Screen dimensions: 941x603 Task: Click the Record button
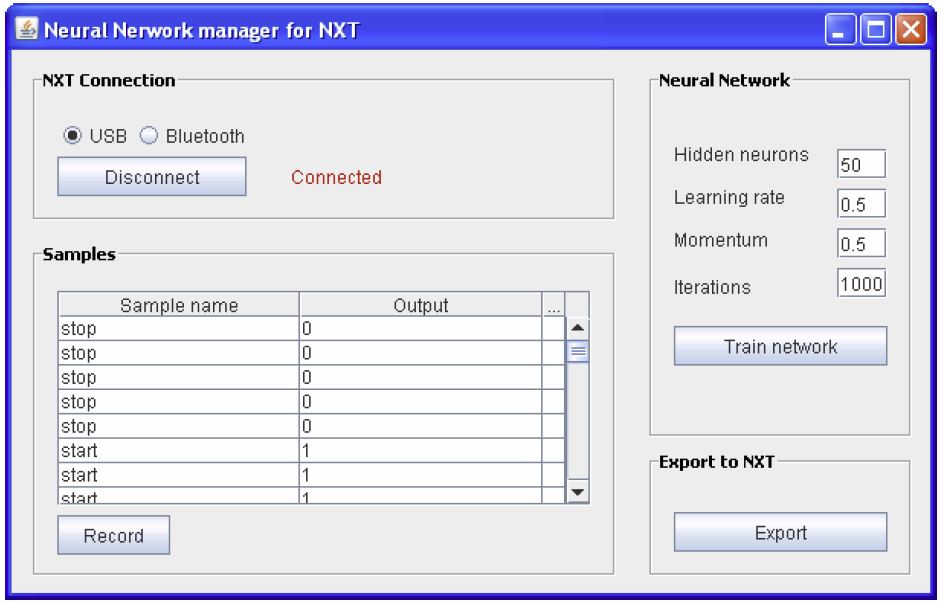pos(113,535)
